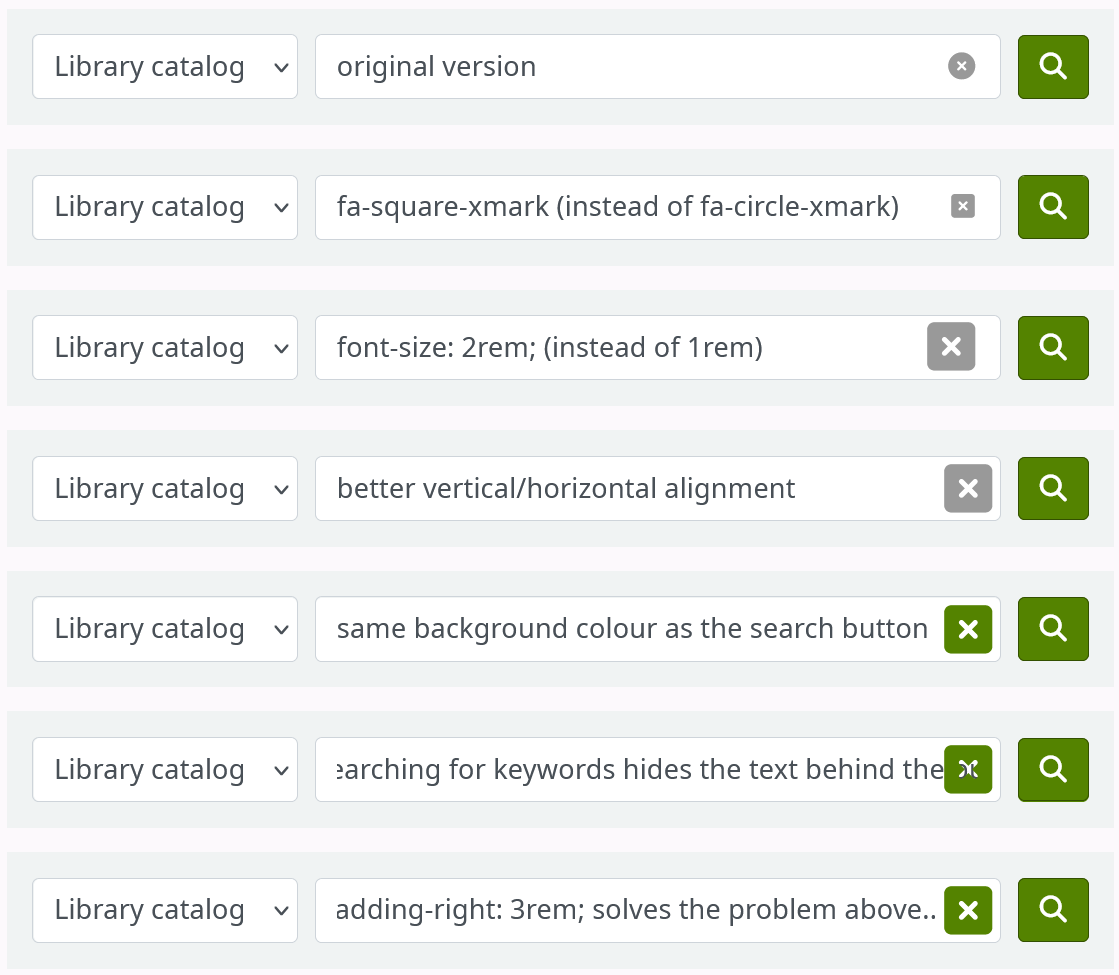
Task: Open Library catalog dropdown in 'searching for keywords' row
Action: pos(165,769)
